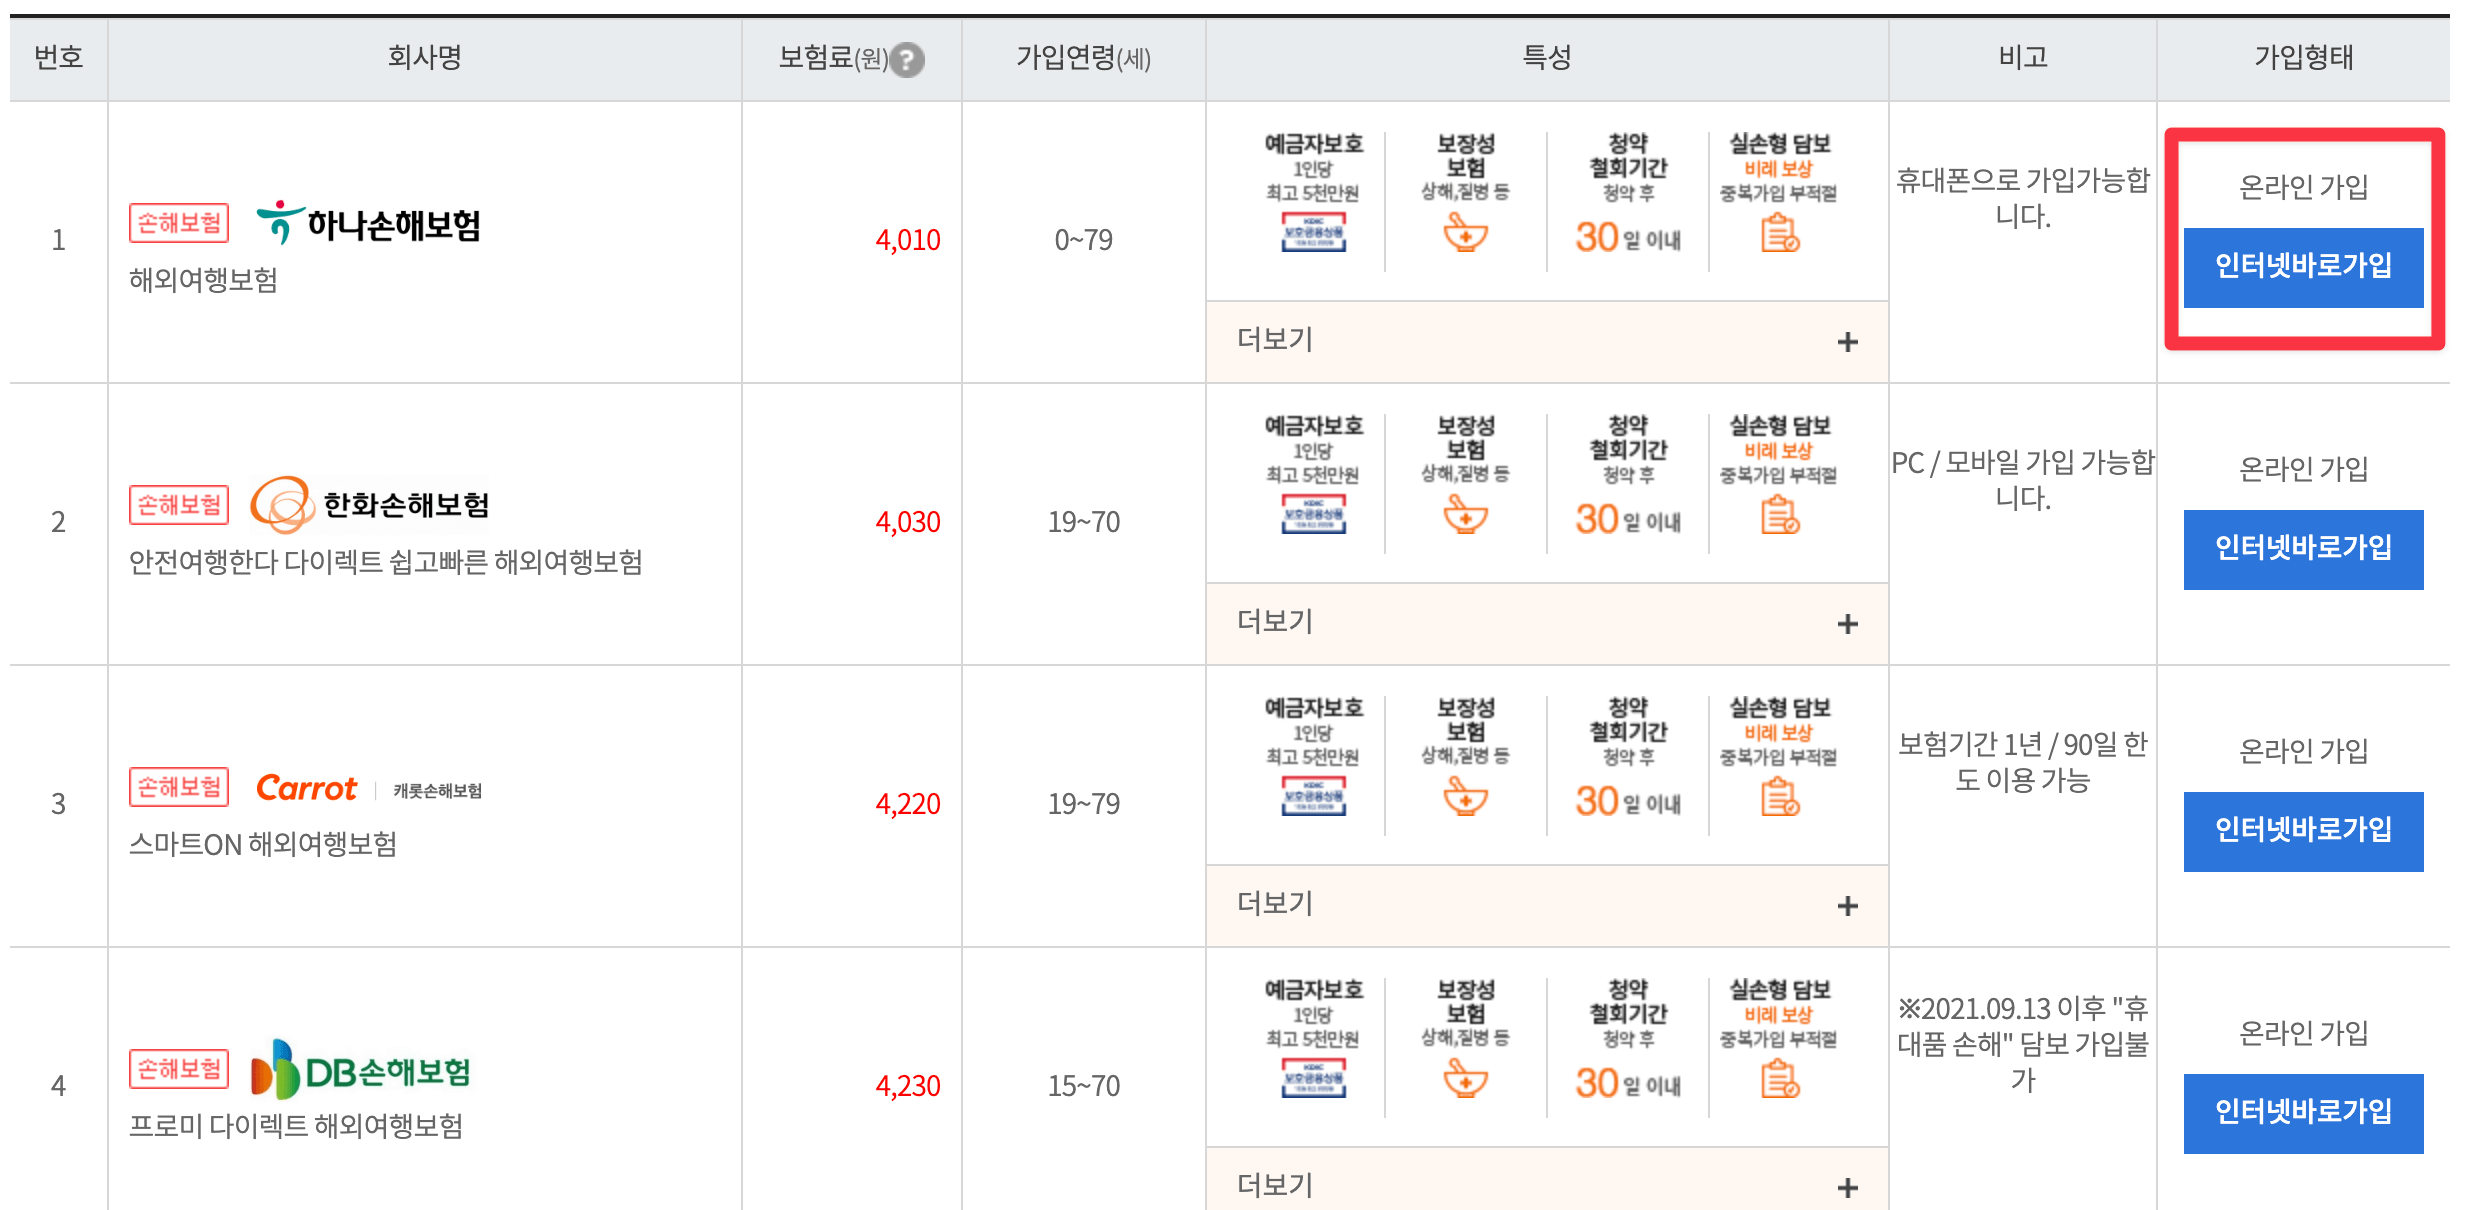Click 30-day withdrawal period icon in Hana row
This screenshot has width=2468, height=1210.
1628,237
